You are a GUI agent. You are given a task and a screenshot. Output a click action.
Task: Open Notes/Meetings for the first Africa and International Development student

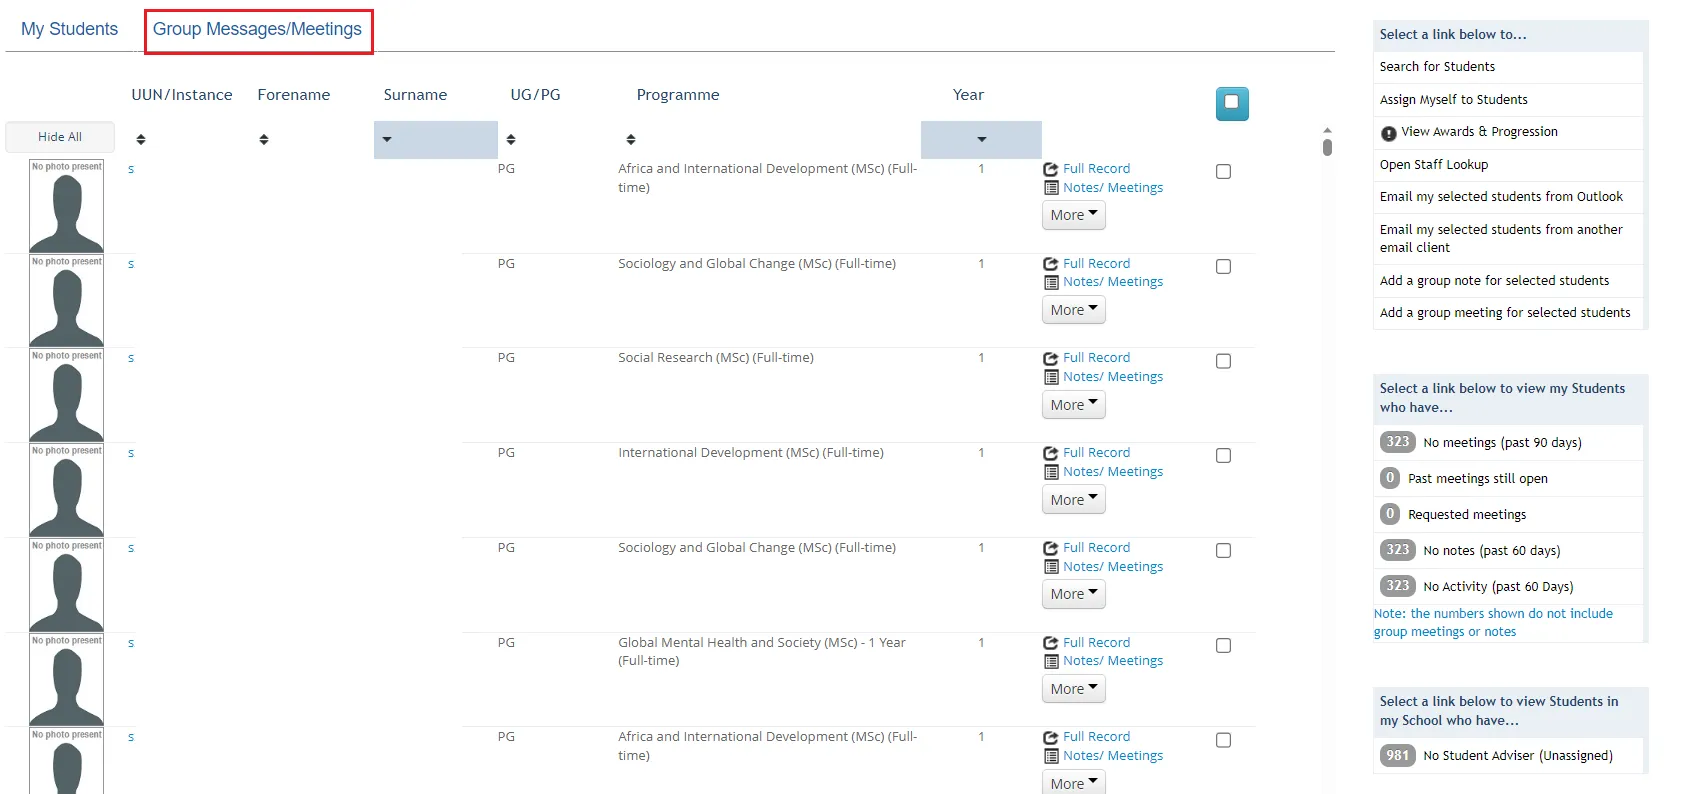pos(1113,188)
